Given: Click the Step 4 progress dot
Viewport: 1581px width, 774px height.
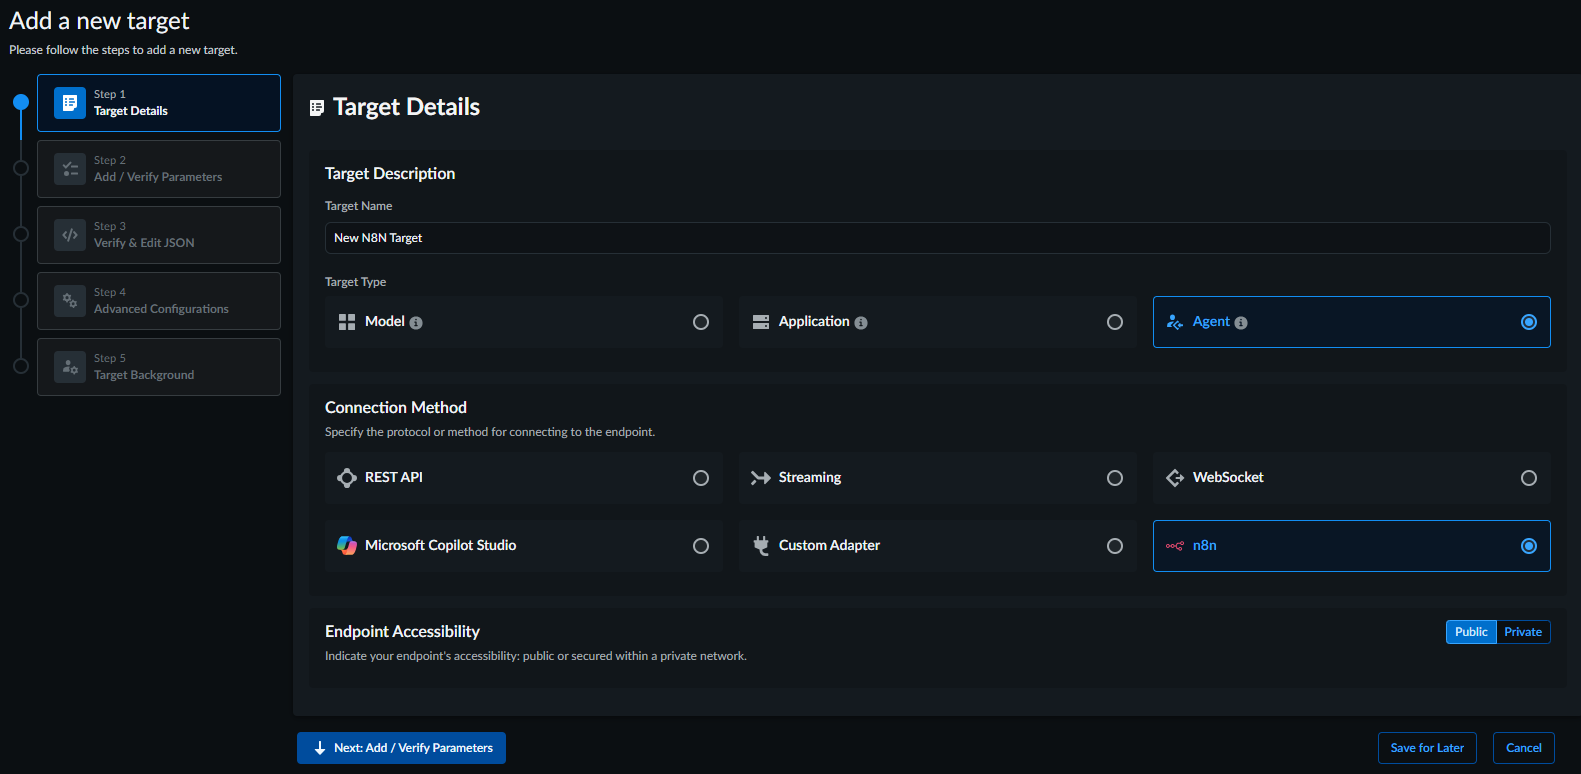Looking at the screenshot, I should (21, 300).
